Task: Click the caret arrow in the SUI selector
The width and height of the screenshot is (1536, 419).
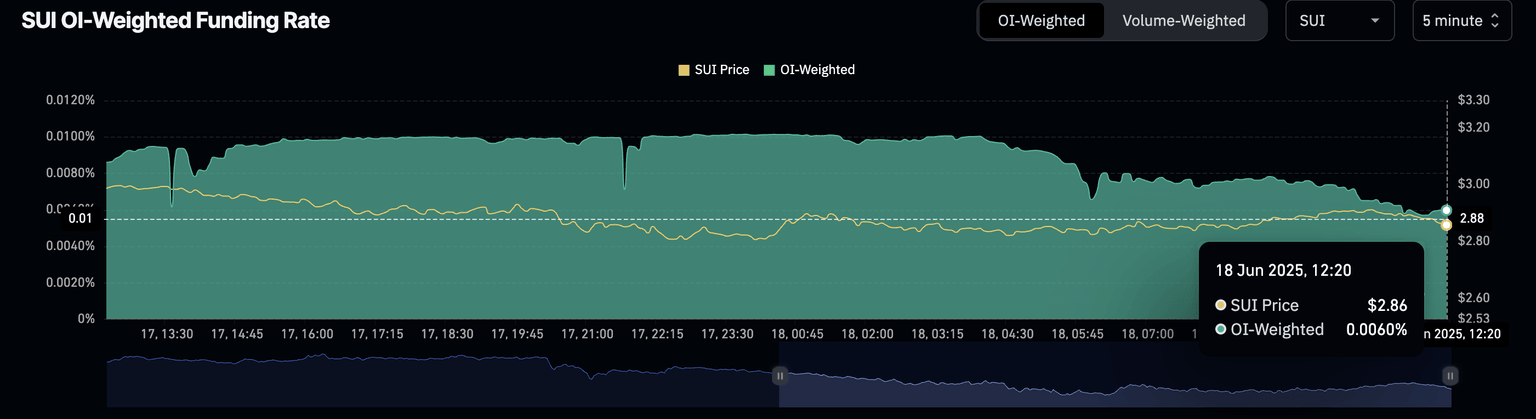Action: (1375, 21)
